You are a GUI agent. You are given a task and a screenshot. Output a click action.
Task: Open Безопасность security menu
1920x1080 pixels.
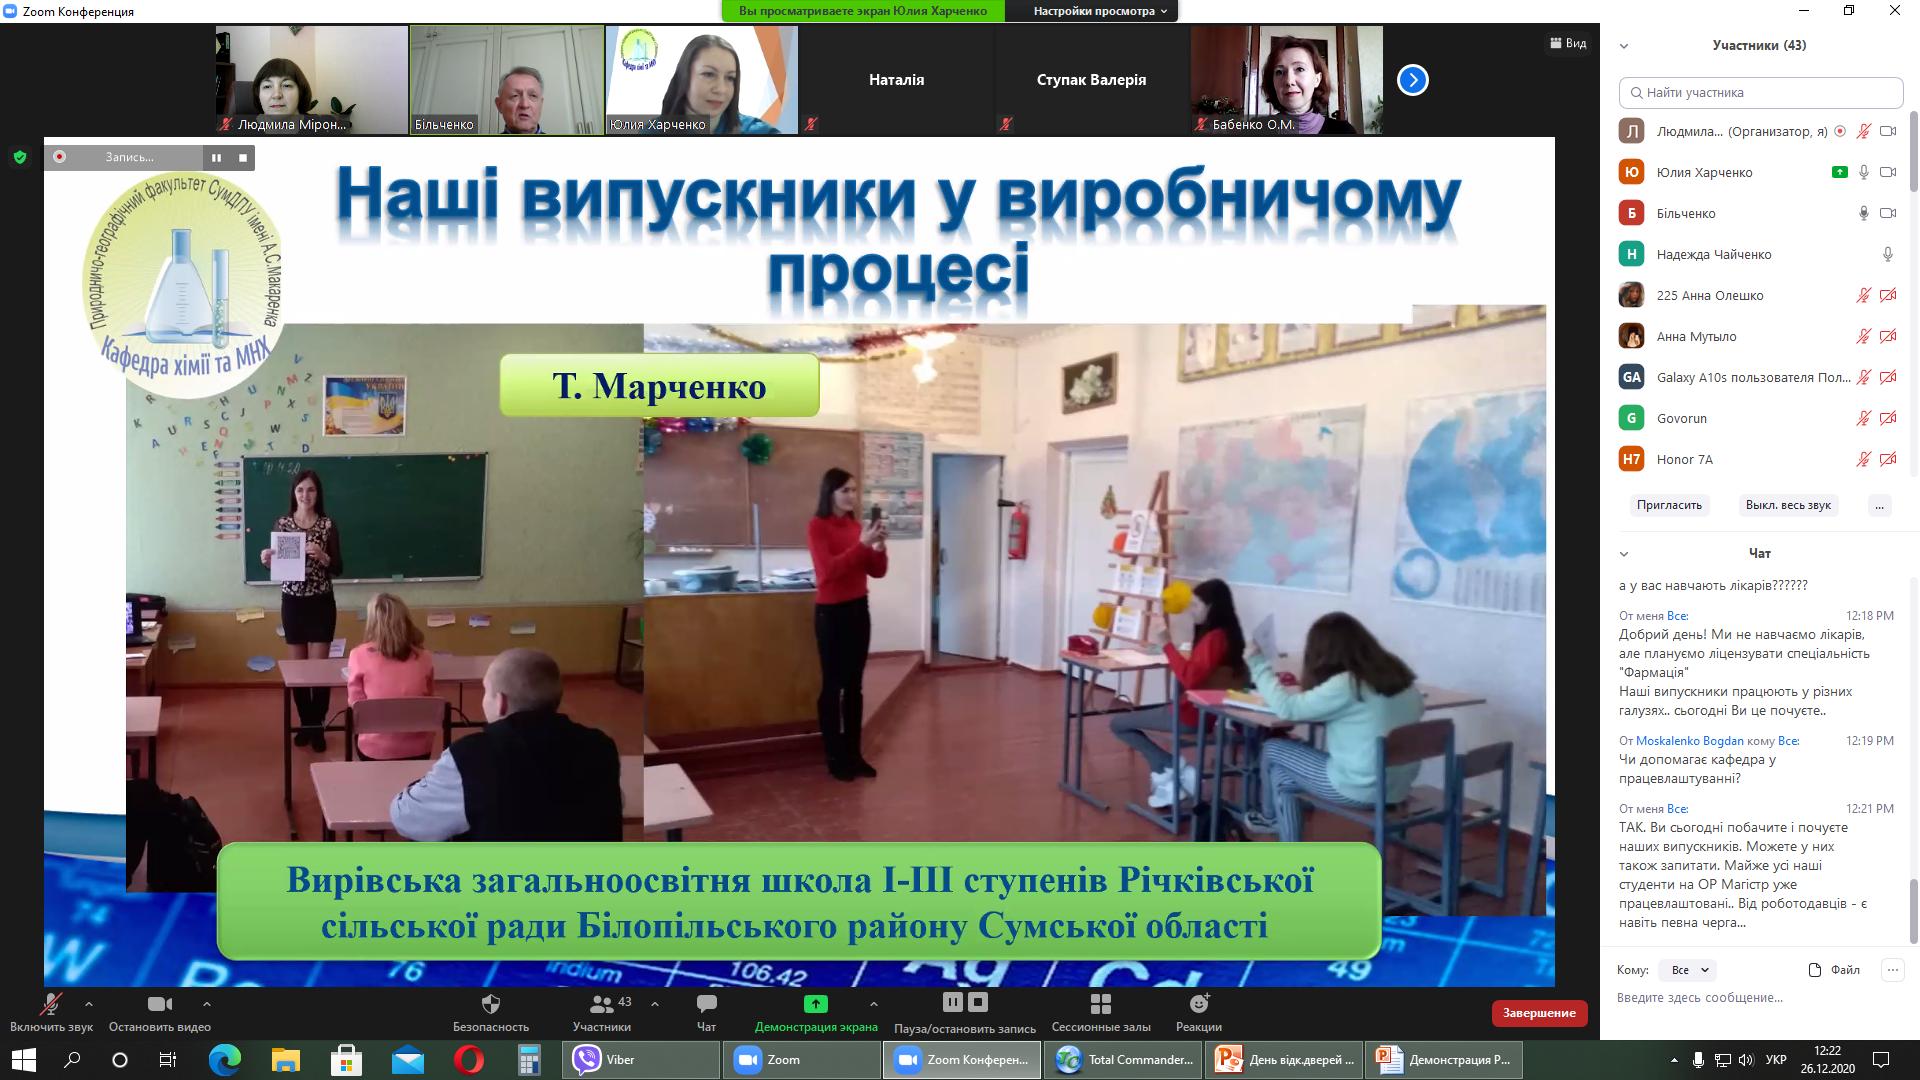coord(491,1012)
